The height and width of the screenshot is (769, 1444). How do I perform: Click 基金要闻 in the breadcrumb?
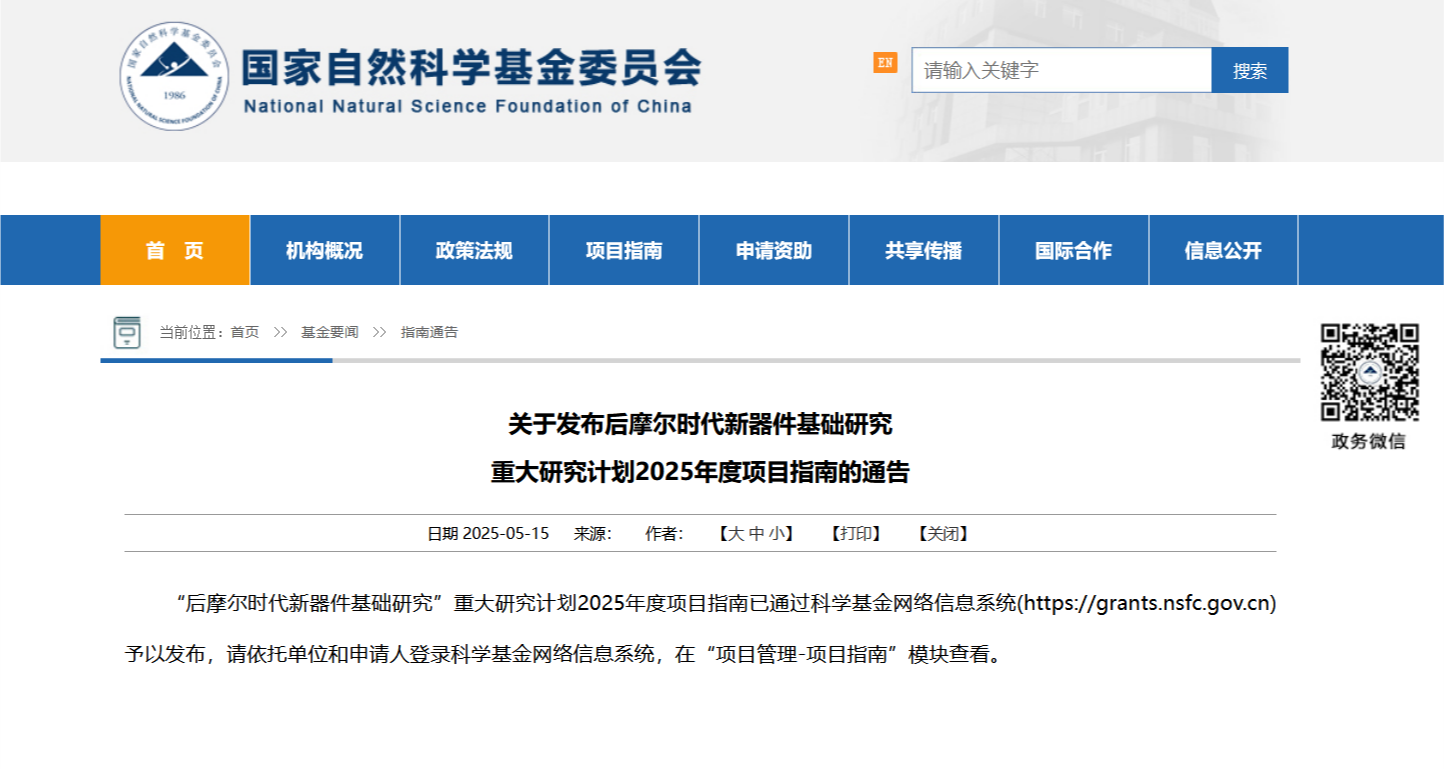click(329, 332)
